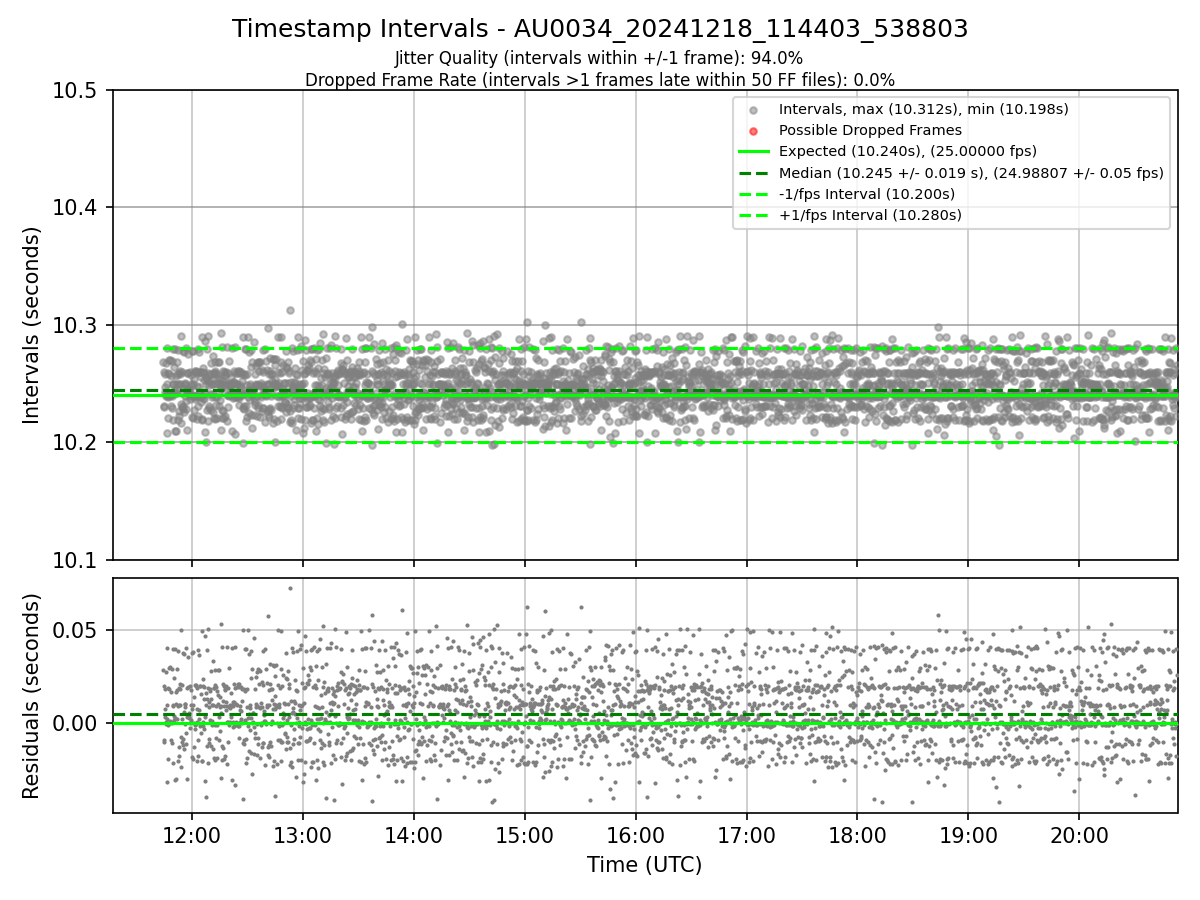Click the 12:00 time tick label
Image resolution: width=1200 pixels, height=900 pixels.
[x=192, y=836]
